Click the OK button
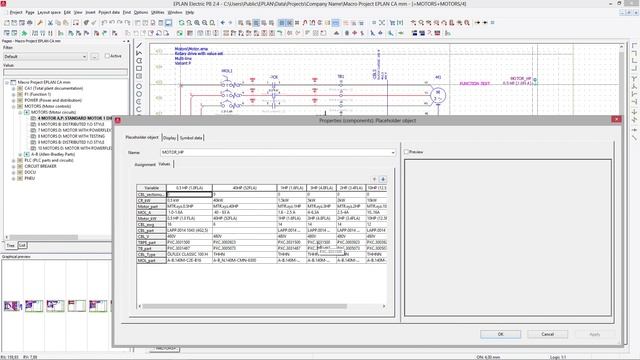Viewport: 640px width, 360px height. point(500,334)
